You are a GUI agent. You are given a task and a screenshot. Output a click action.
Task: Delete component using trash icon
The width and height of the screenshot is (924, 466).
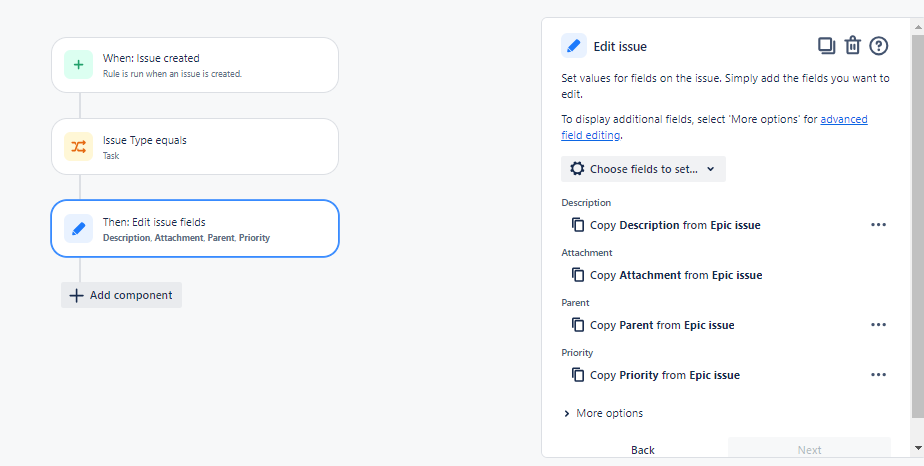[853, 45]
